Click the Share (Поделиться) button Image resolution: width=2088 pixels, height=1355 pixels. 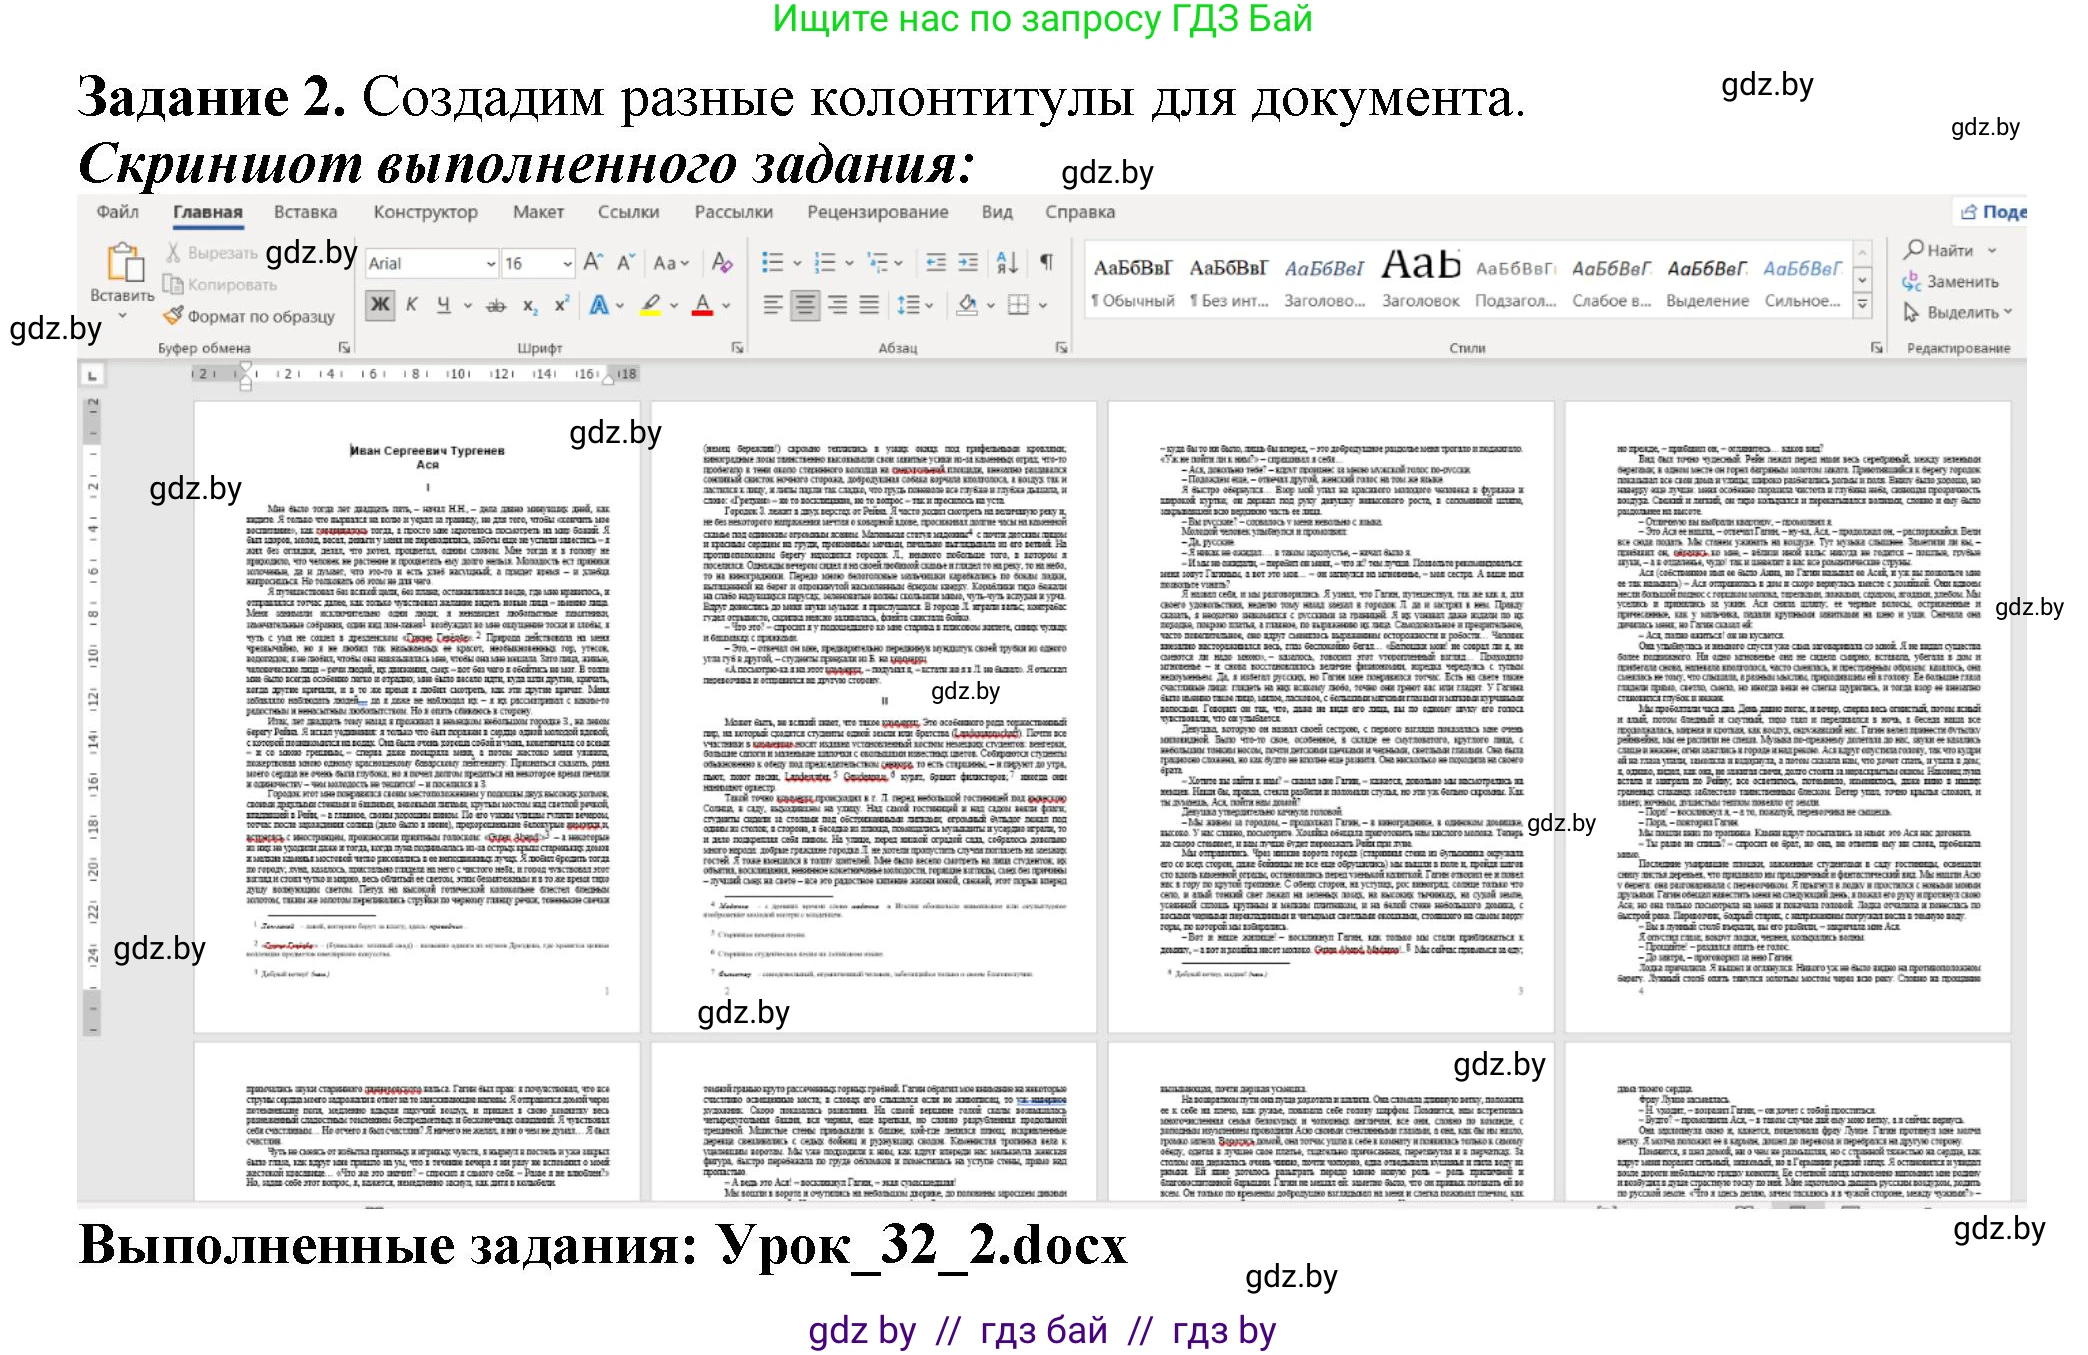coord(1991,211)
